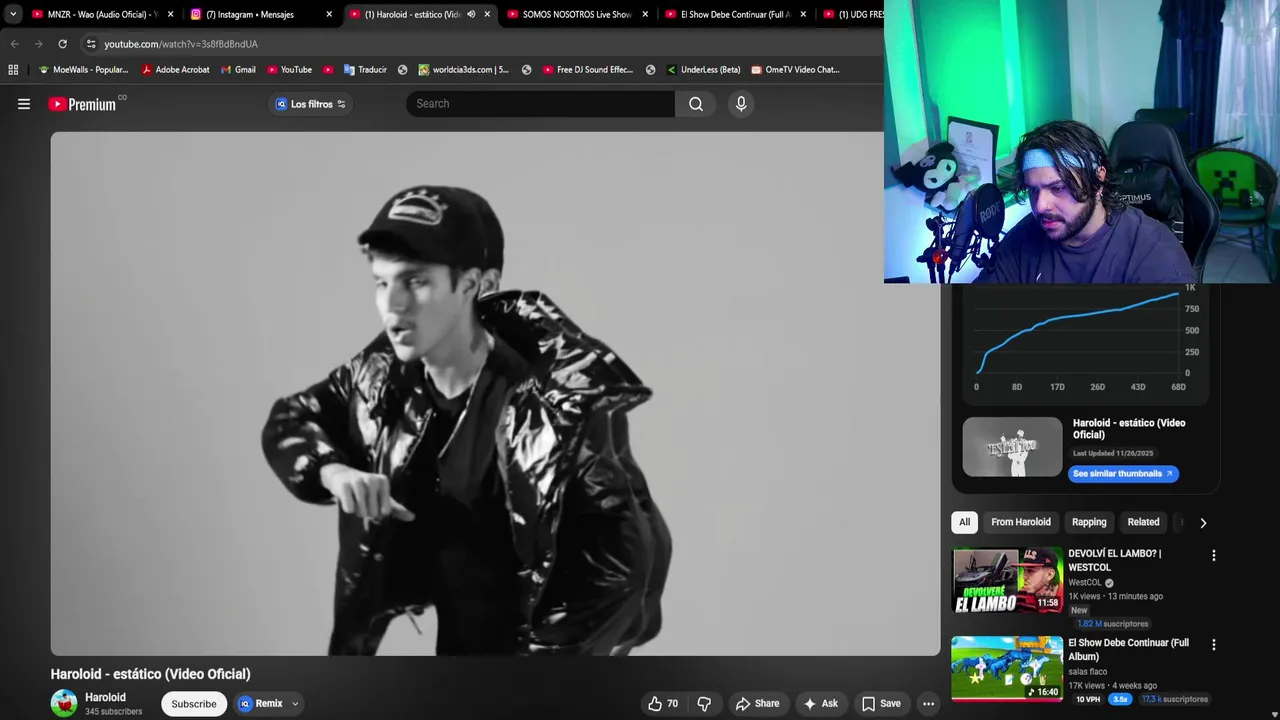Click the search magnifier button

695,104
